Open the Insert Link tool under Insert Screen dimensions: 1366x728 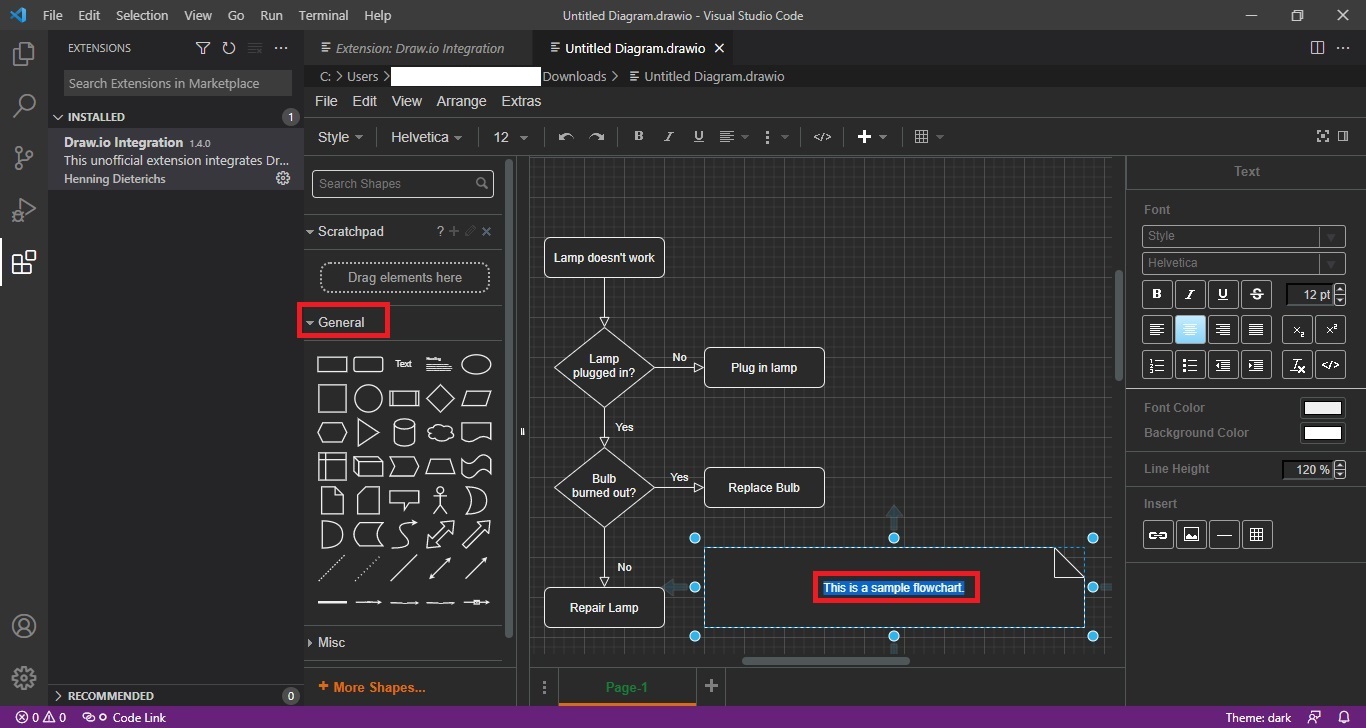(x=1157, y=534)
